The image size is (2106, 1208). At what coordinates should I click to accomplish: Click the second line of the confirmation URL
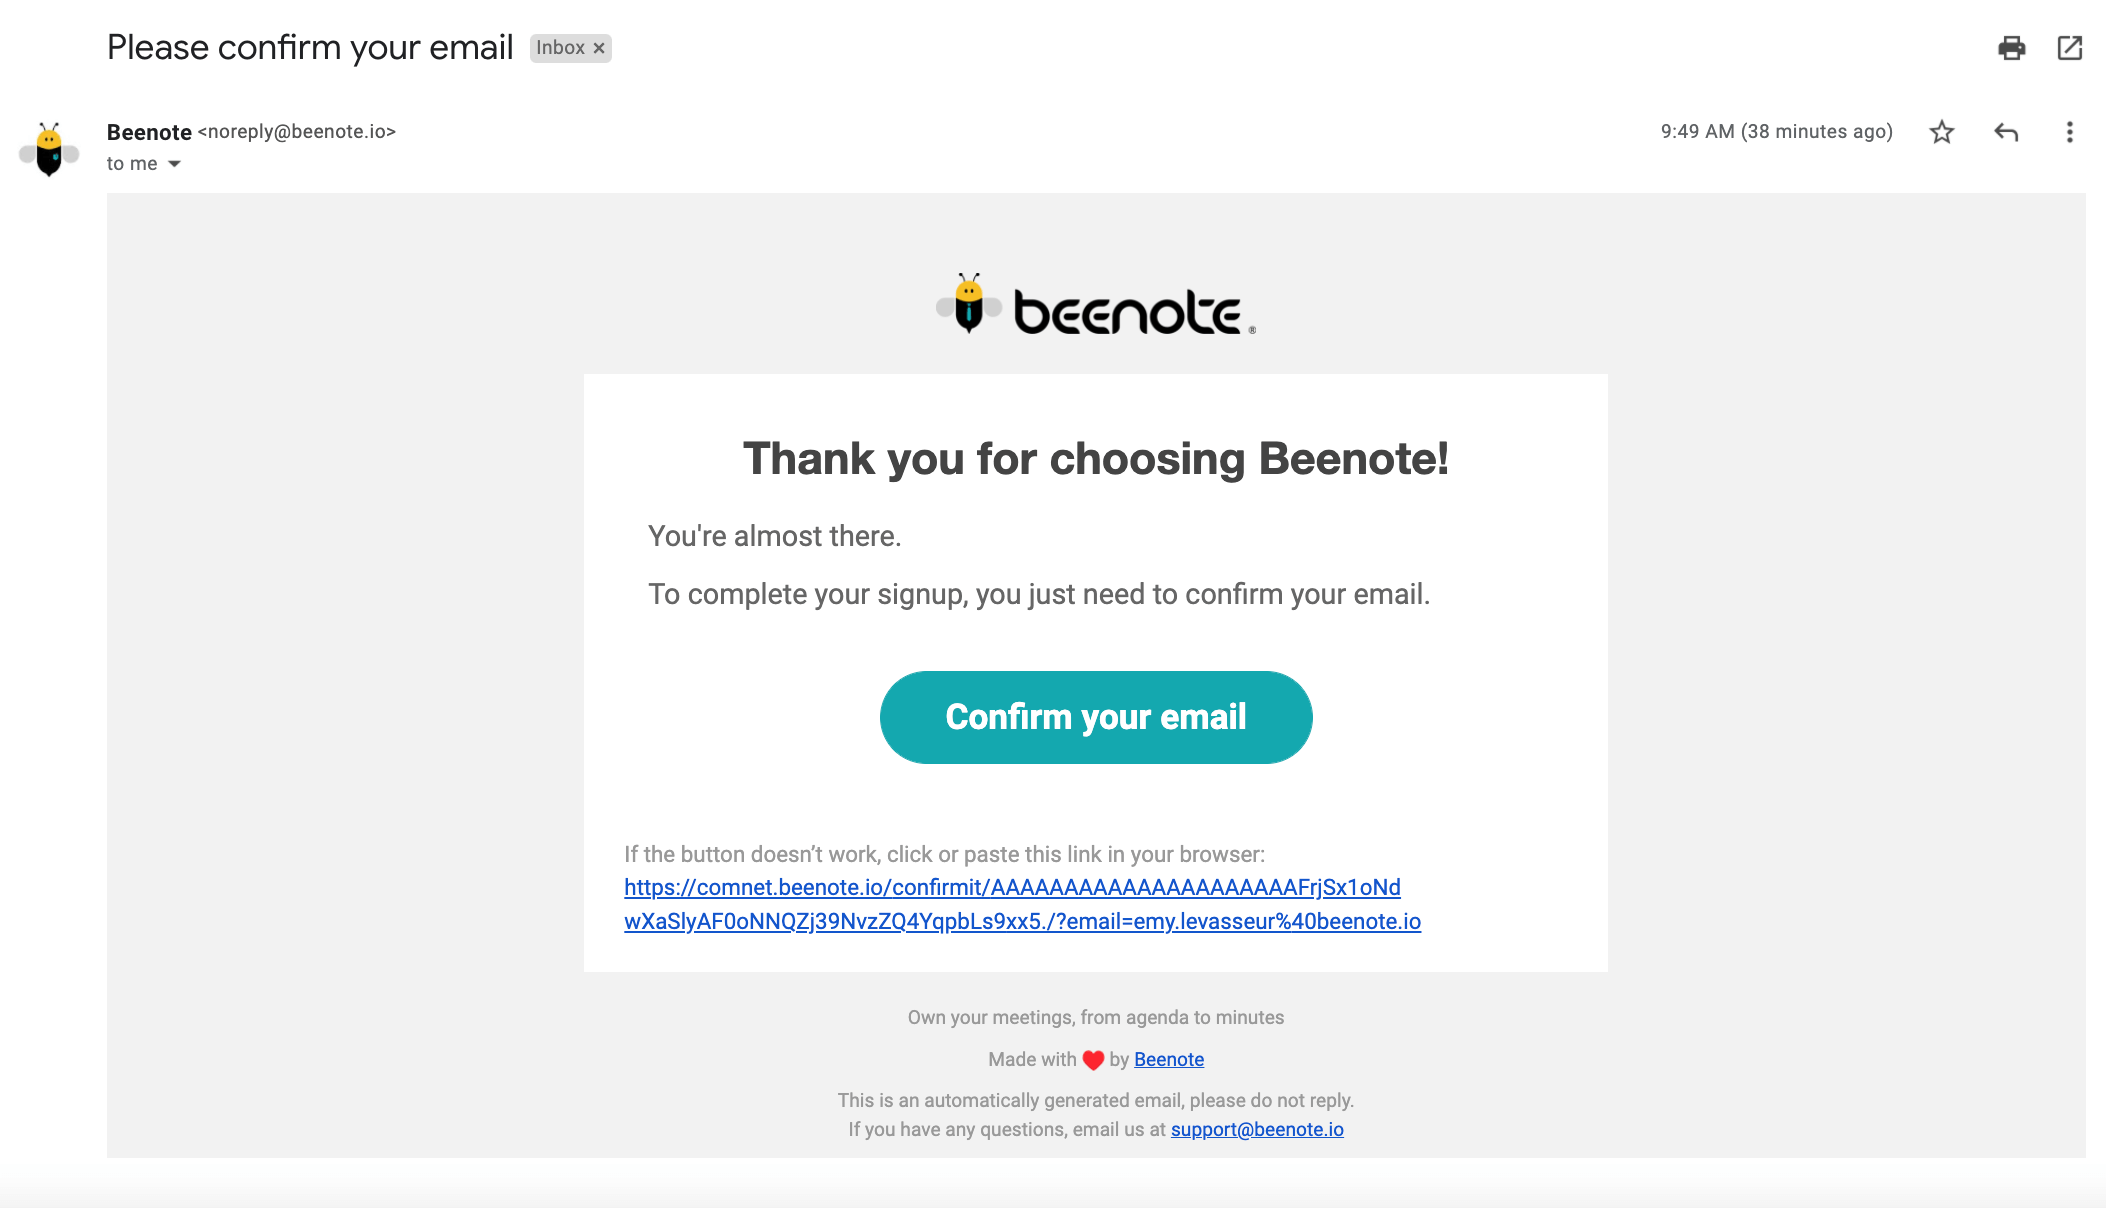(1022, 921)
